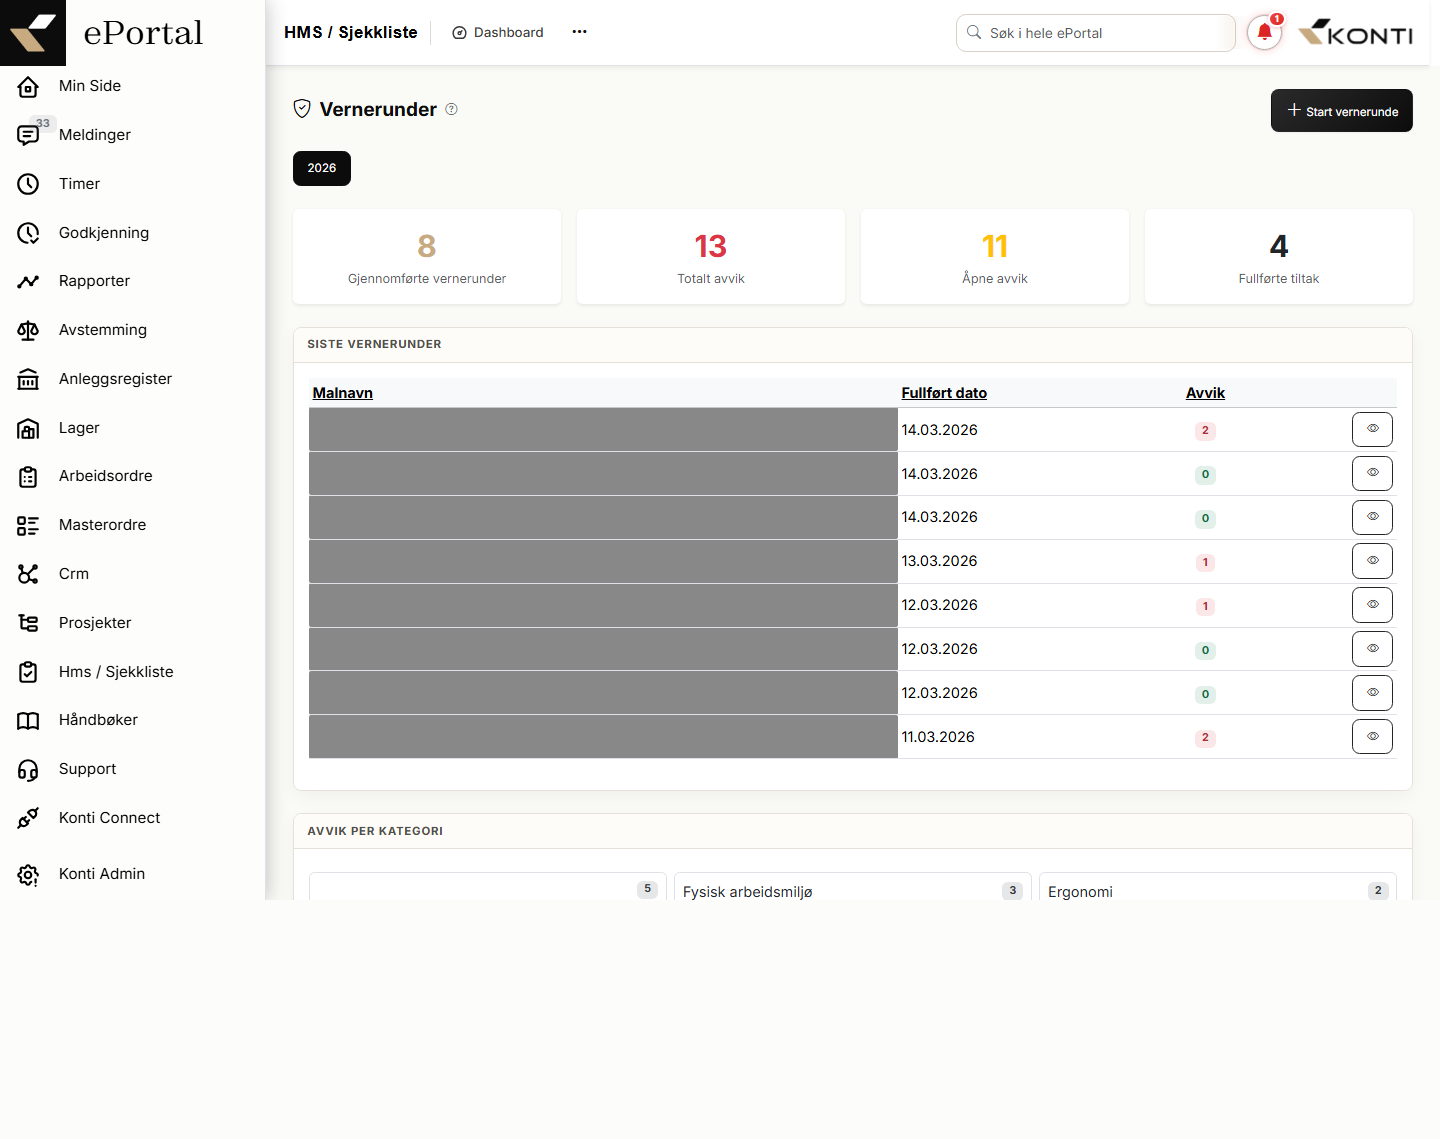
Task: View the 13.03.2026 vernerunde eye button
Action: click(x=1372, y=561)
